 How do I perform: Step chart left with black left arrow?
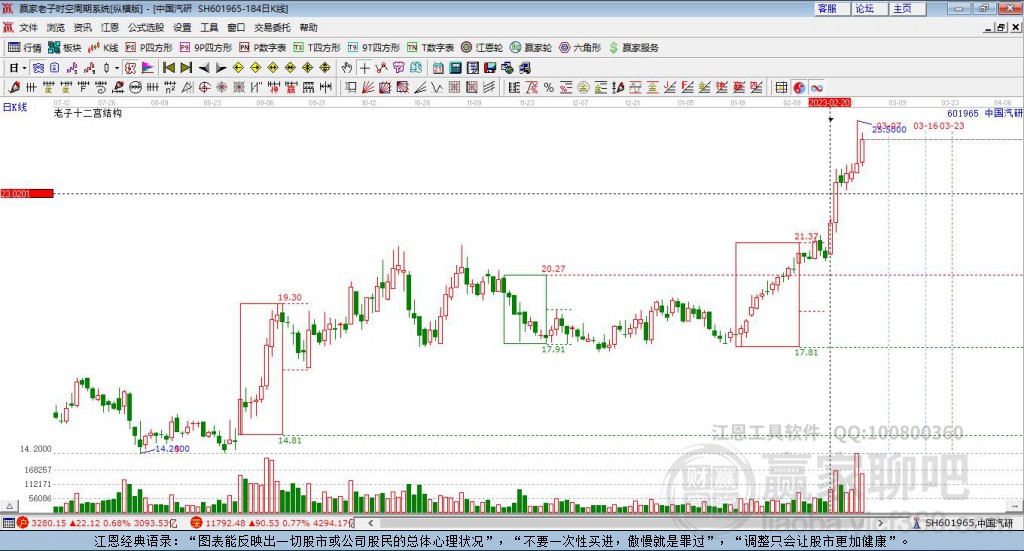204,68
